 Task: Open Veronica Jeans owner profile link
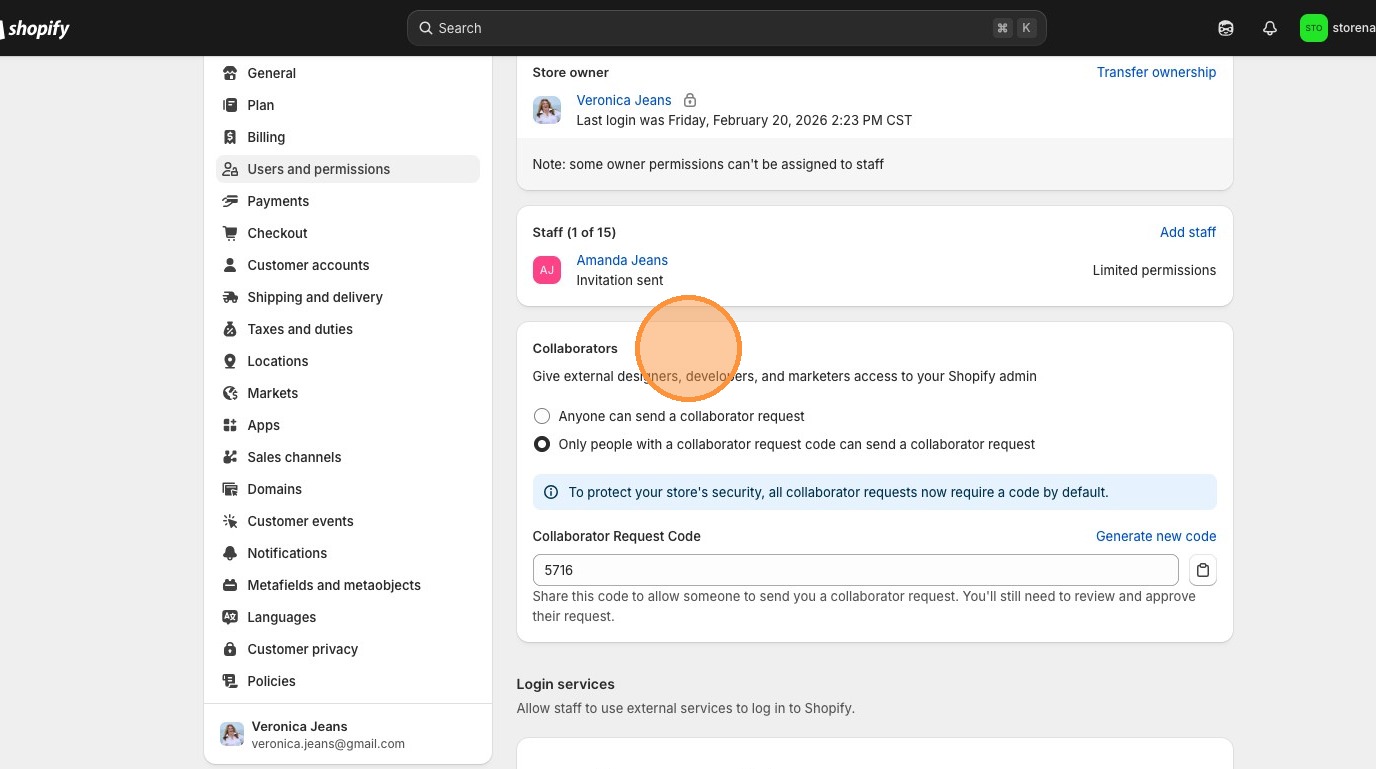click(624, 100)
